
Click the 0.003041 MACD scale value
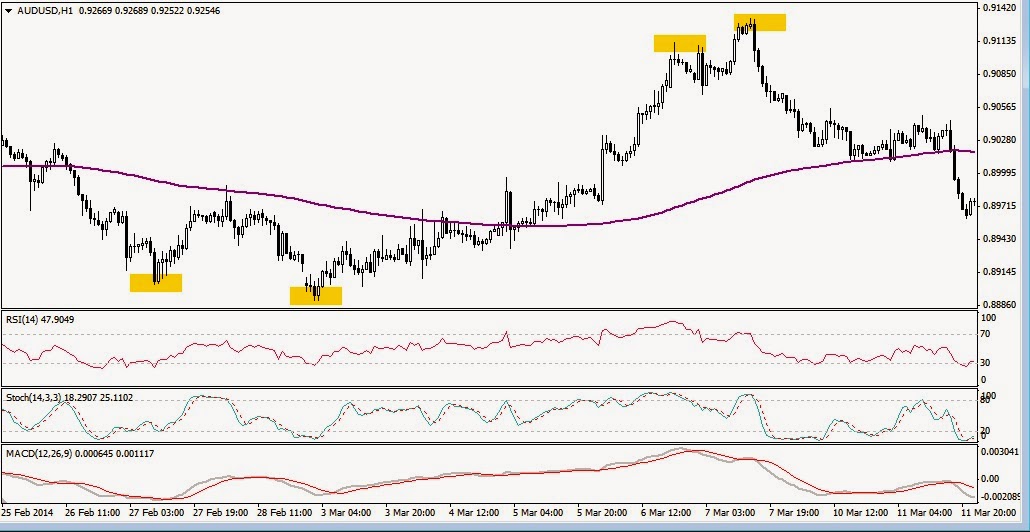(x=1001, y=453)
